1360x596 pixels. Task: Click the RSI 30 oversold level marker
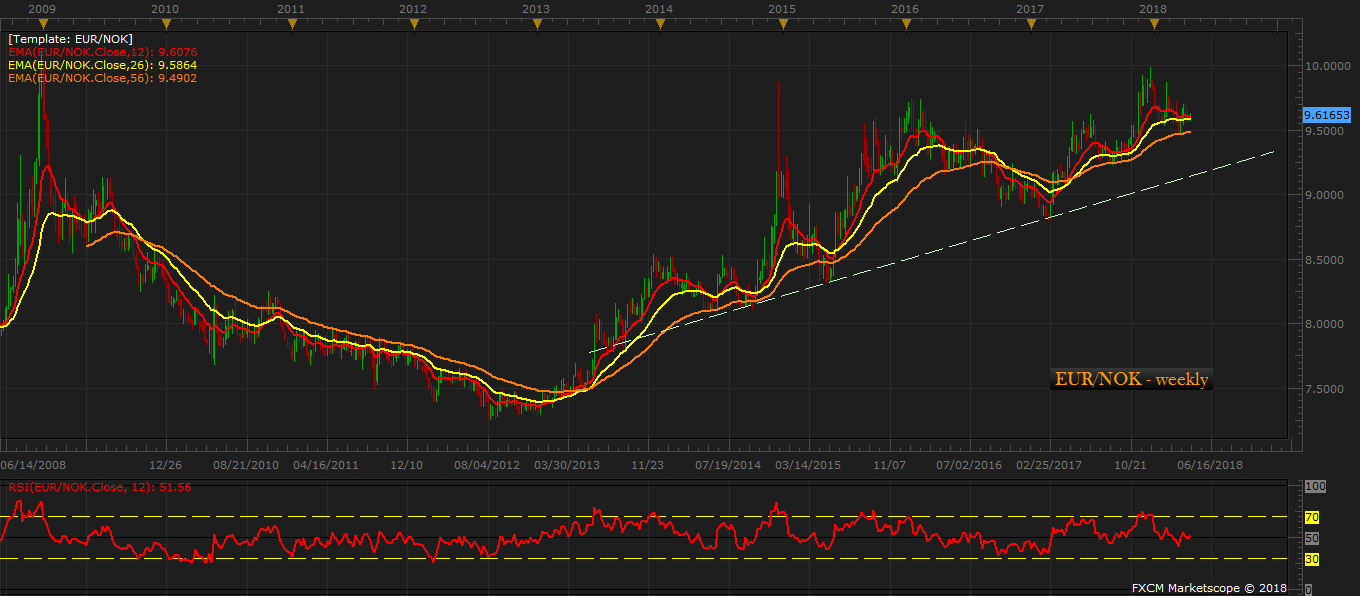[1312, 559]
